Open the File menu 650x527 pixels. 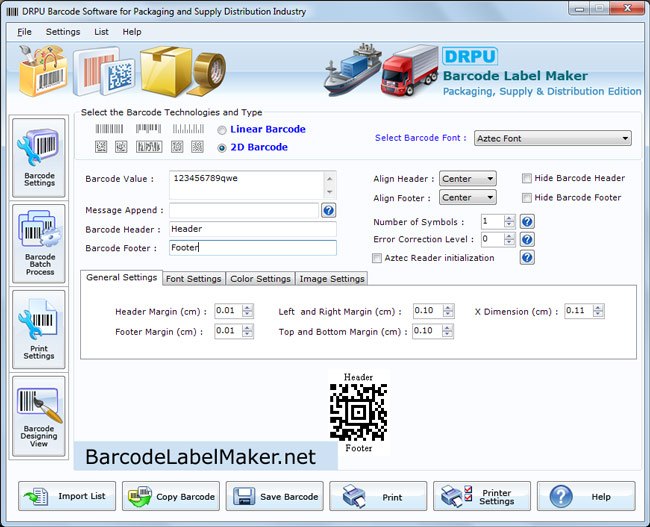[x=24, y=32]
